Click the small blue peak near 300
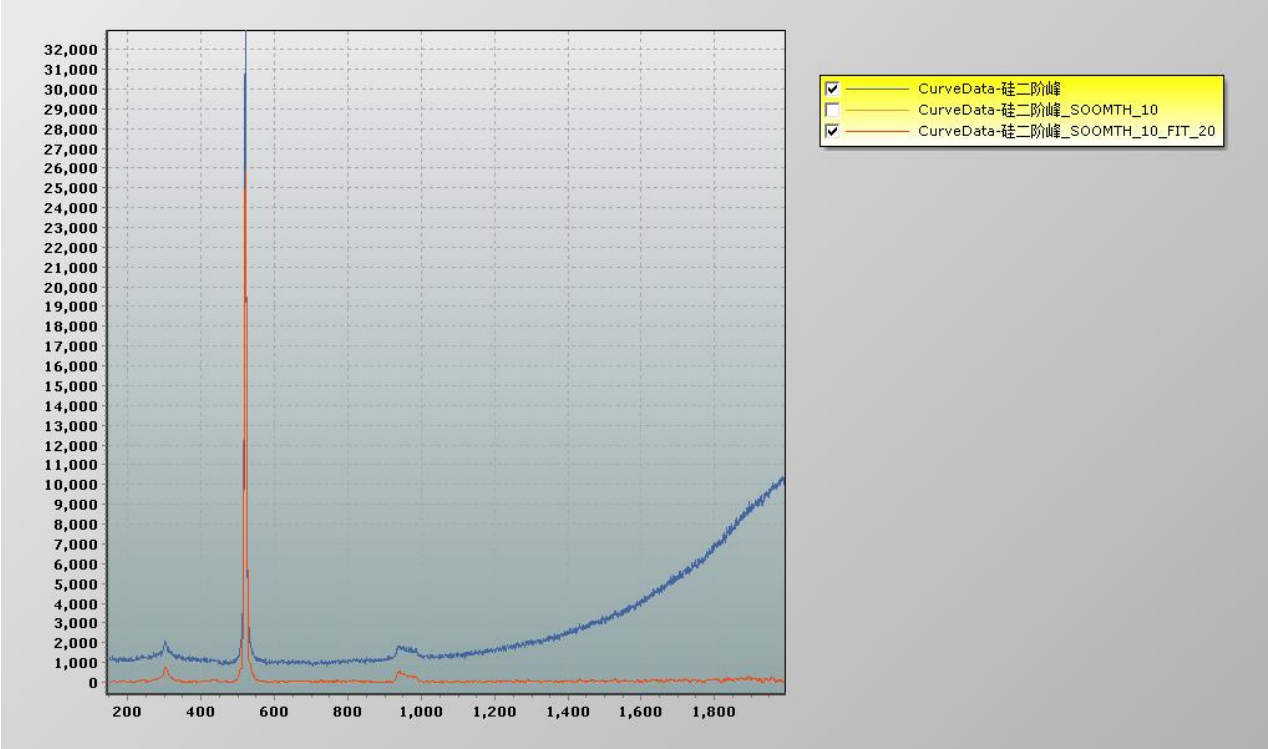The image size is (1268, 749). 165,644
